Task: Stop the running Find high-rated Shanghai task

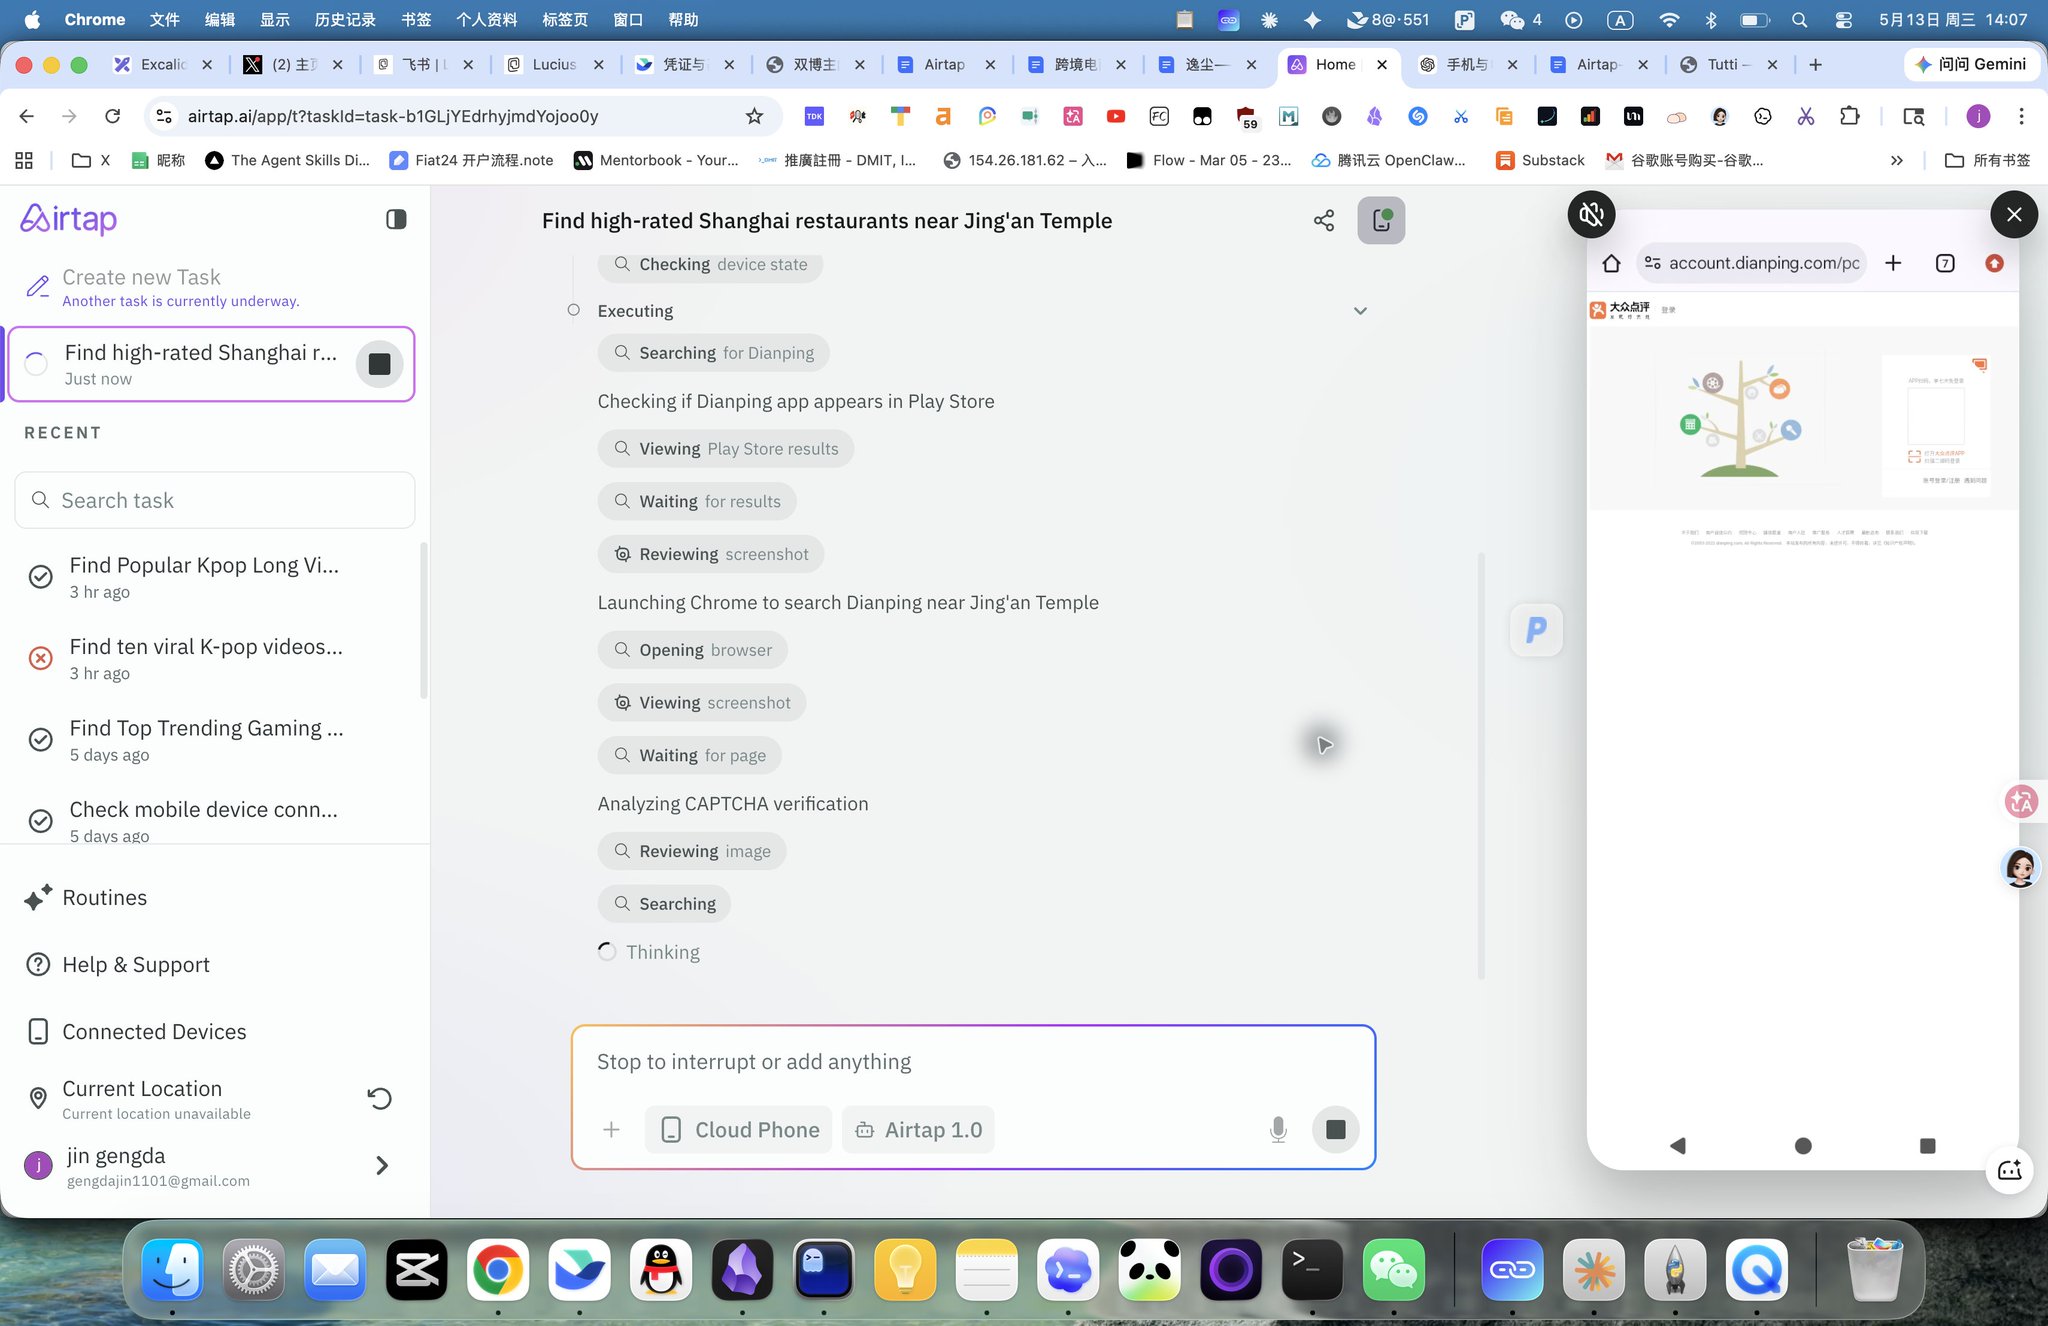Action: coord(380,364)
